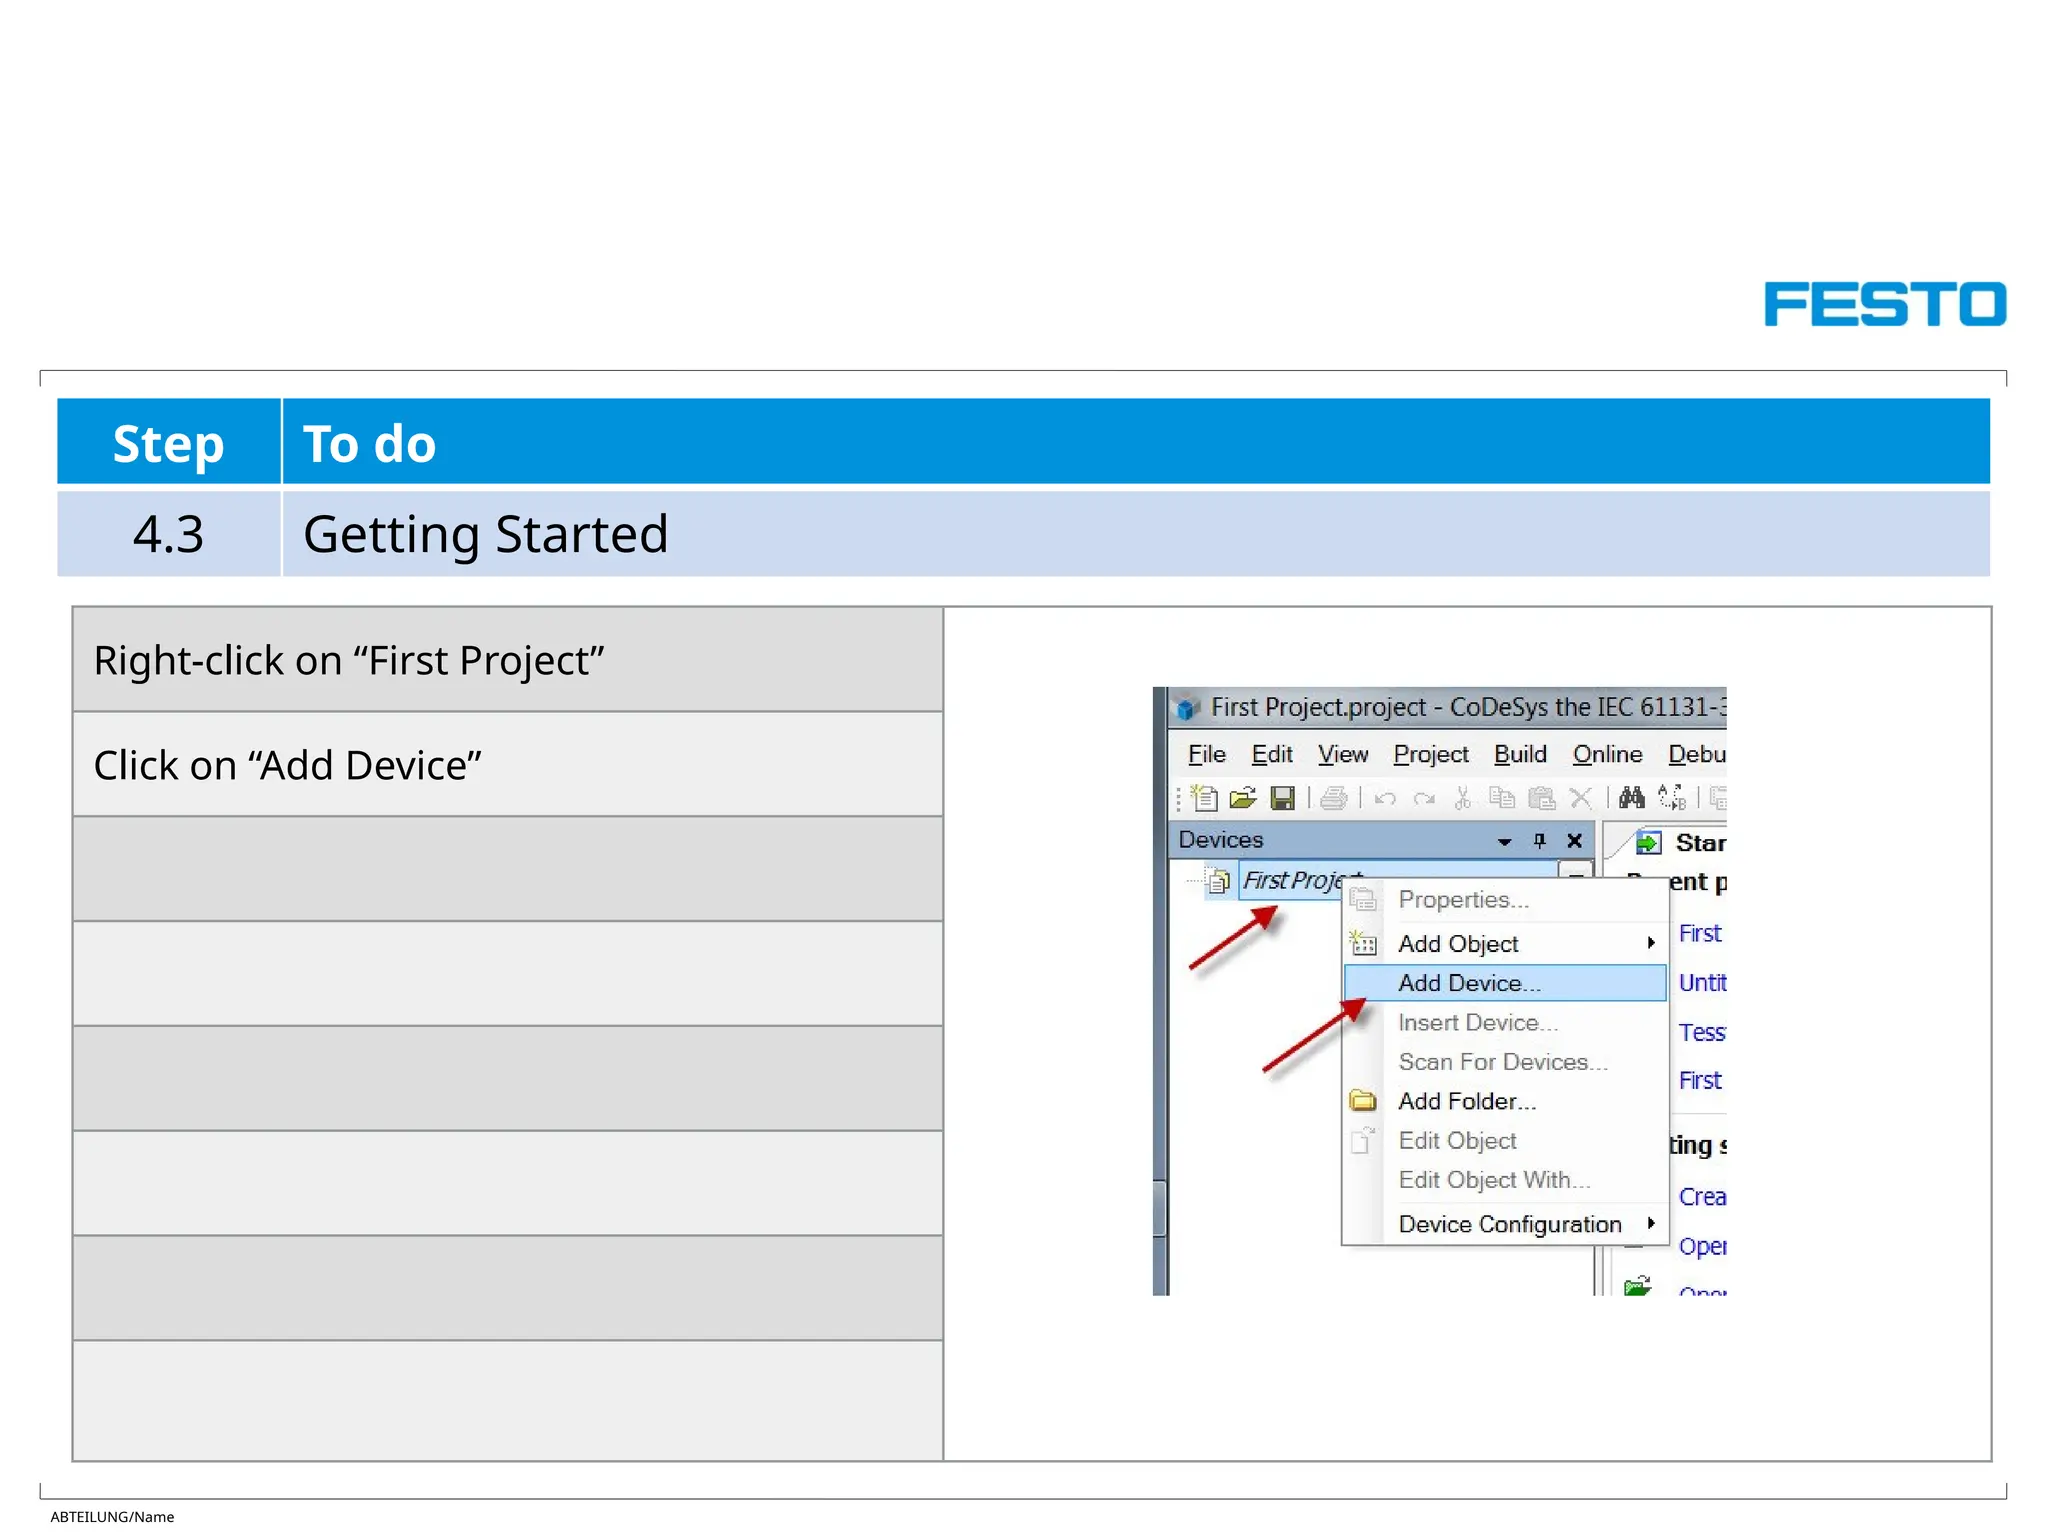Choose Scan For Devices... entry
2048x1536 pixels.
1505,1062
